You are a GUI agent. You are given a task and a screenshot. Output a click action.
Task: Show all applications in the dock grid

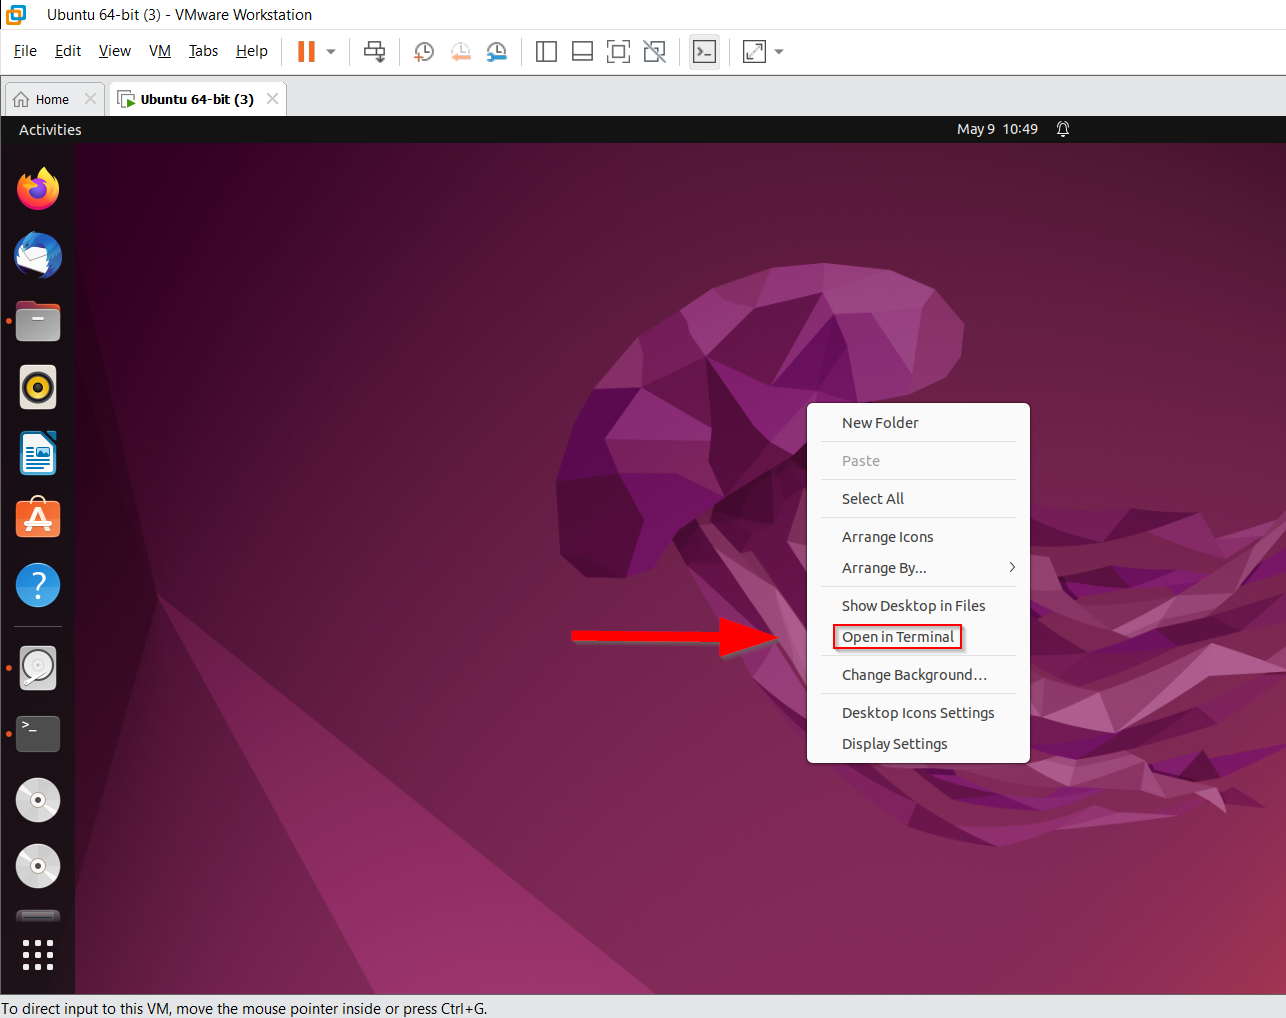pos(37,954)
